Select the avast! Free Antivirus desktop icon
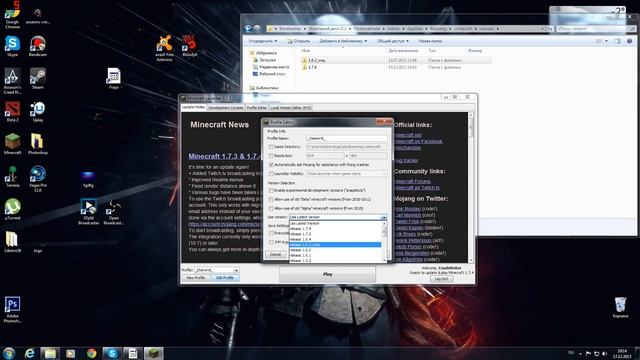 point(164,48)
